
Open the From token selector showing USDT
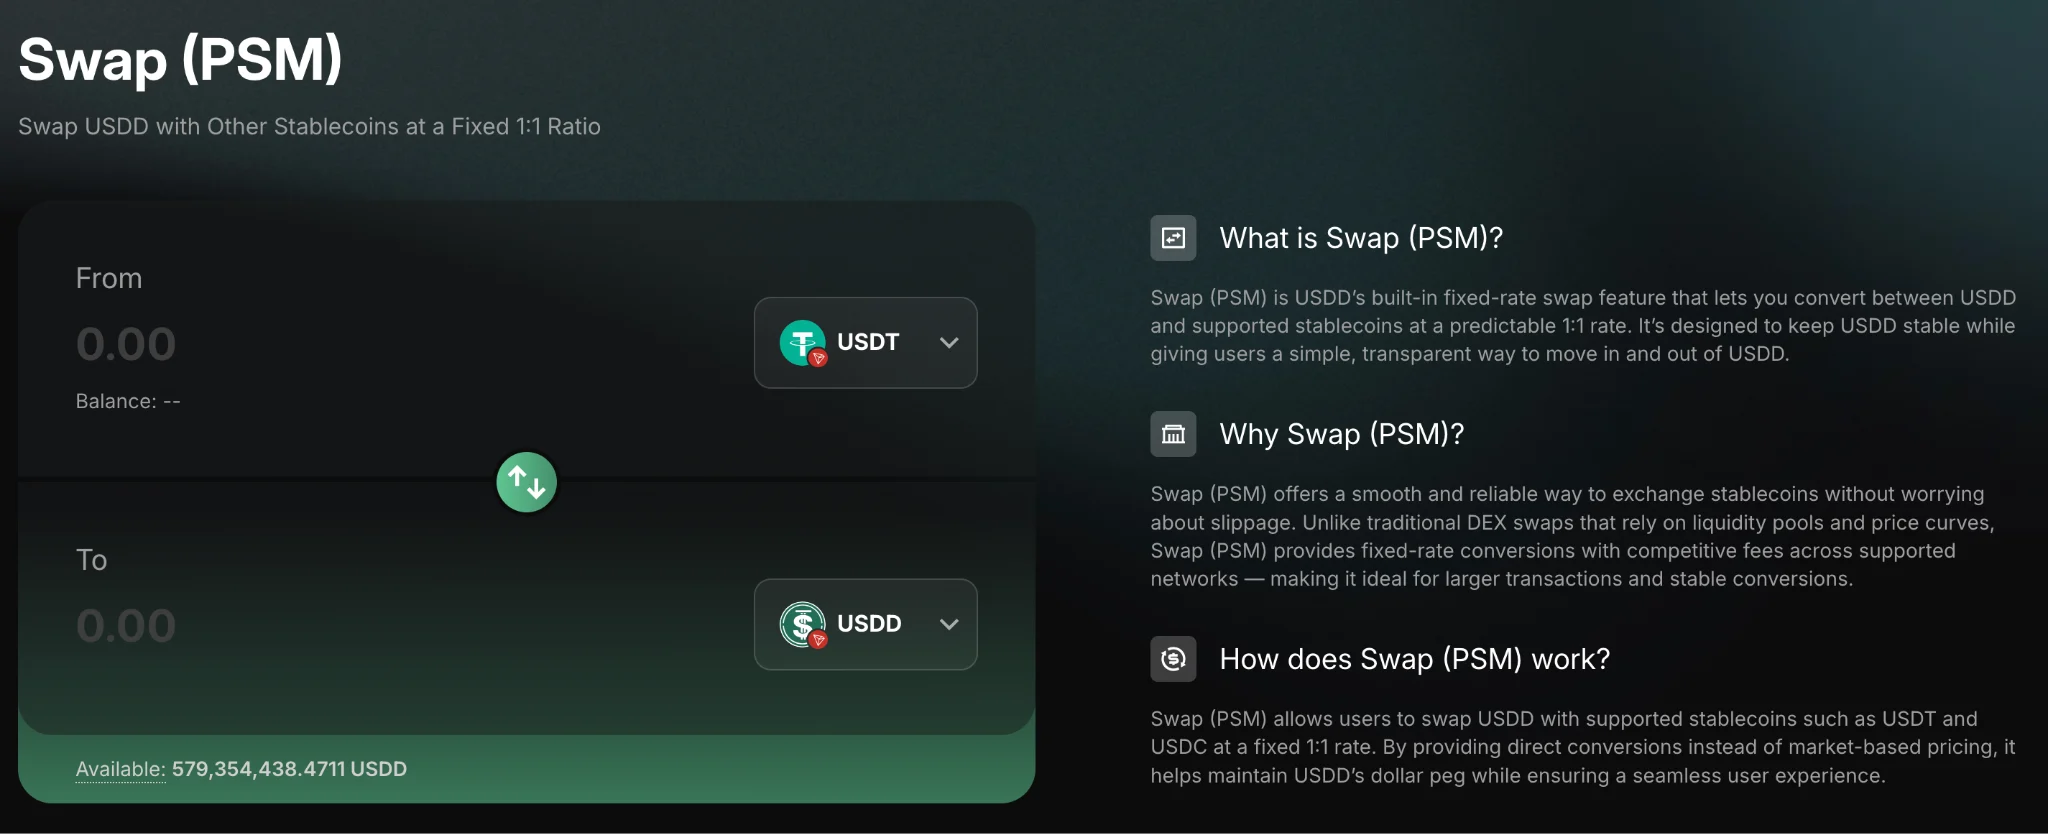point(865,343)
